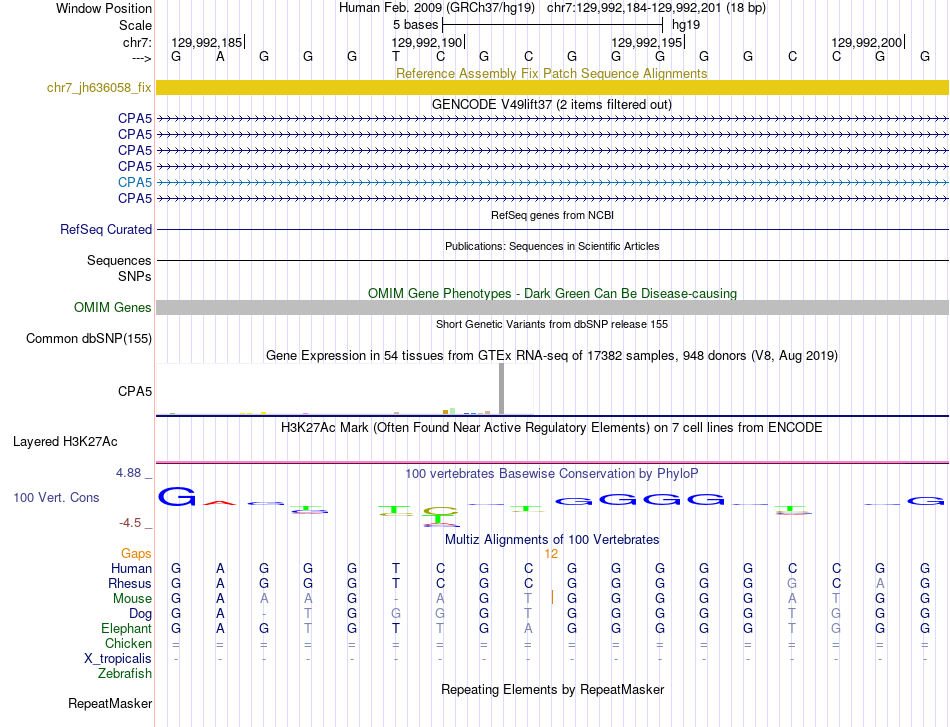This screenshot has height=727, width=950.
Task: Click the gray OMIM Genes bar
Action: coord(552,307)
